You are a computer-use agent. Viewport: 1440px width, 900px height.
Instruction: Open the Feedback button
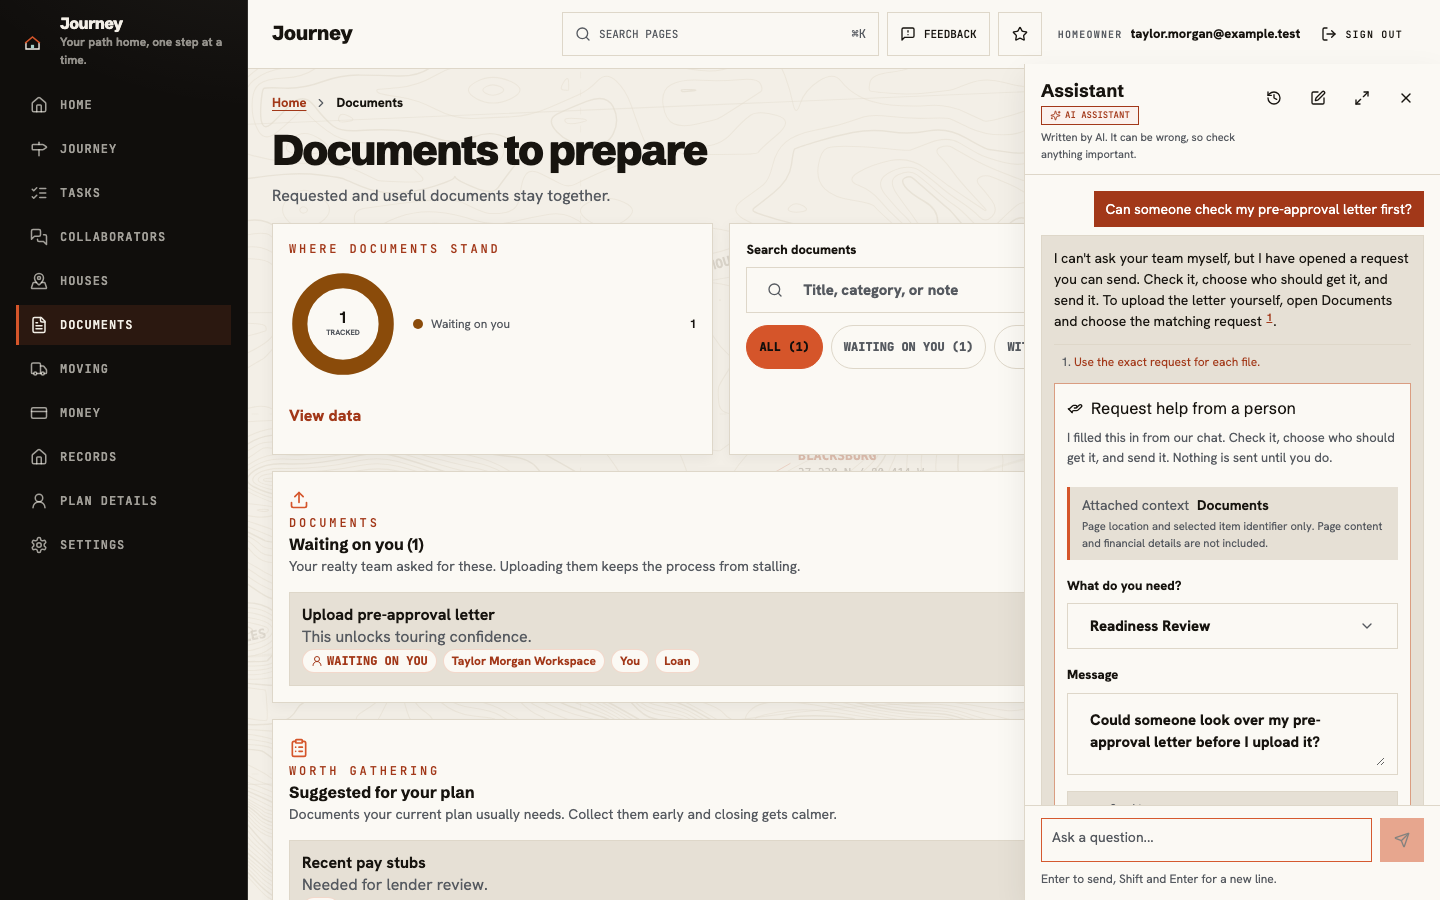pyautogui.click(x=938, y=34)
